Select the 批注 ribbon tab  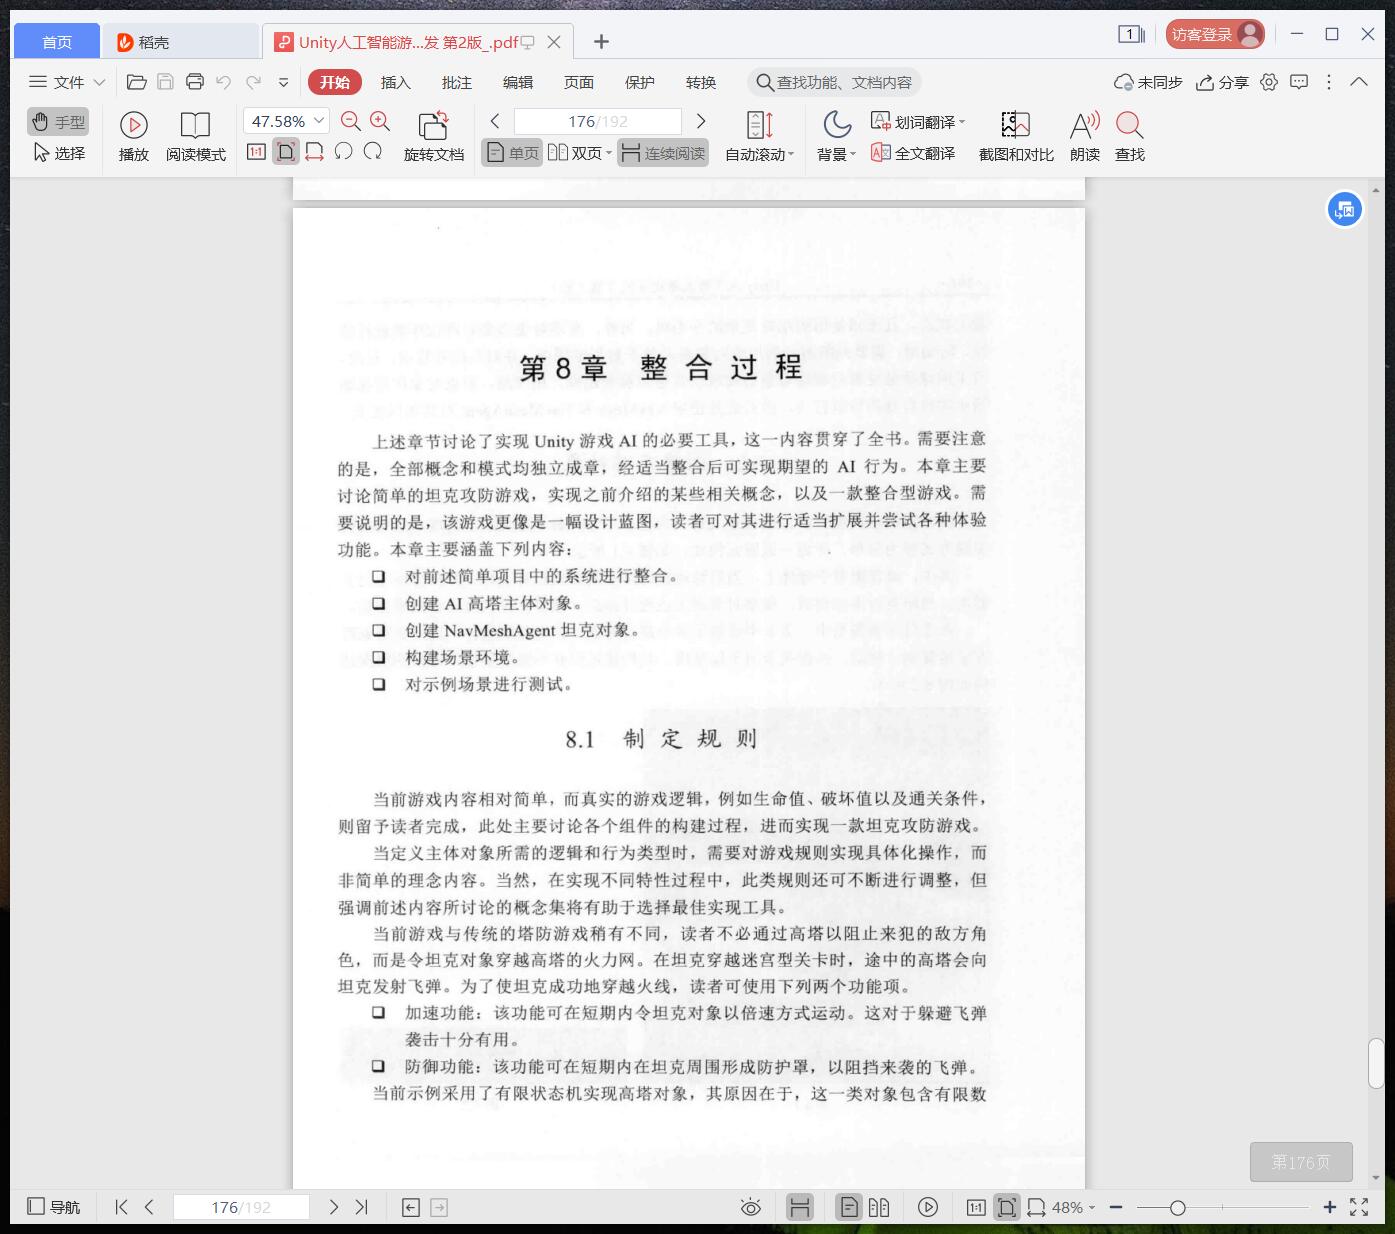(x=457, y=82)
